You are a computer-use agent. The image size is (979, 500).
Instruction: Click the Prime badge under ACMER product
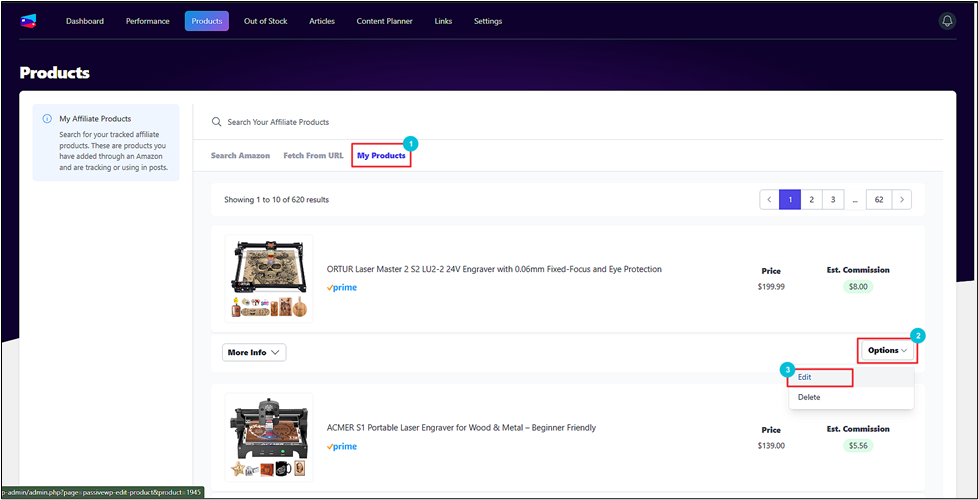pyautogui.click(x=341, y=447)
